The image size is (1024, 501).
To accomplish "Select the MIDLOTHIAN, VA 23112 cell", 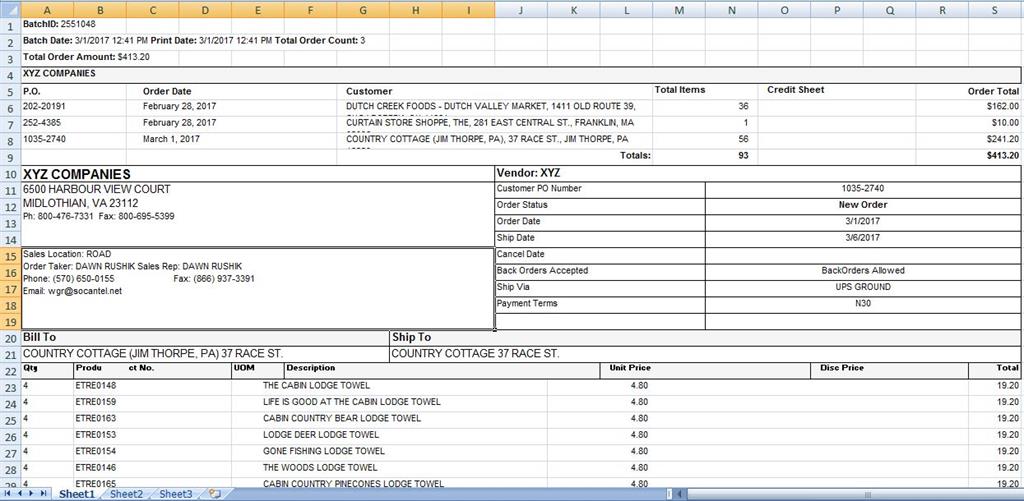I will 80,203.
